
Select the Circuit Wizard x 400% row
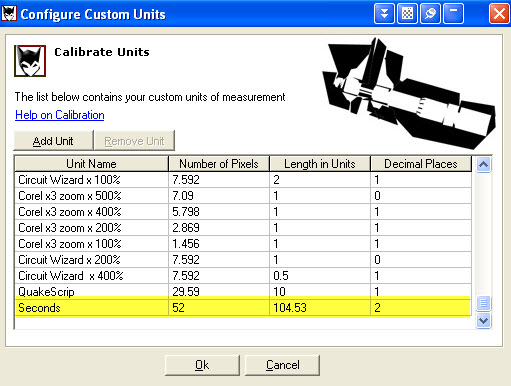243,276
